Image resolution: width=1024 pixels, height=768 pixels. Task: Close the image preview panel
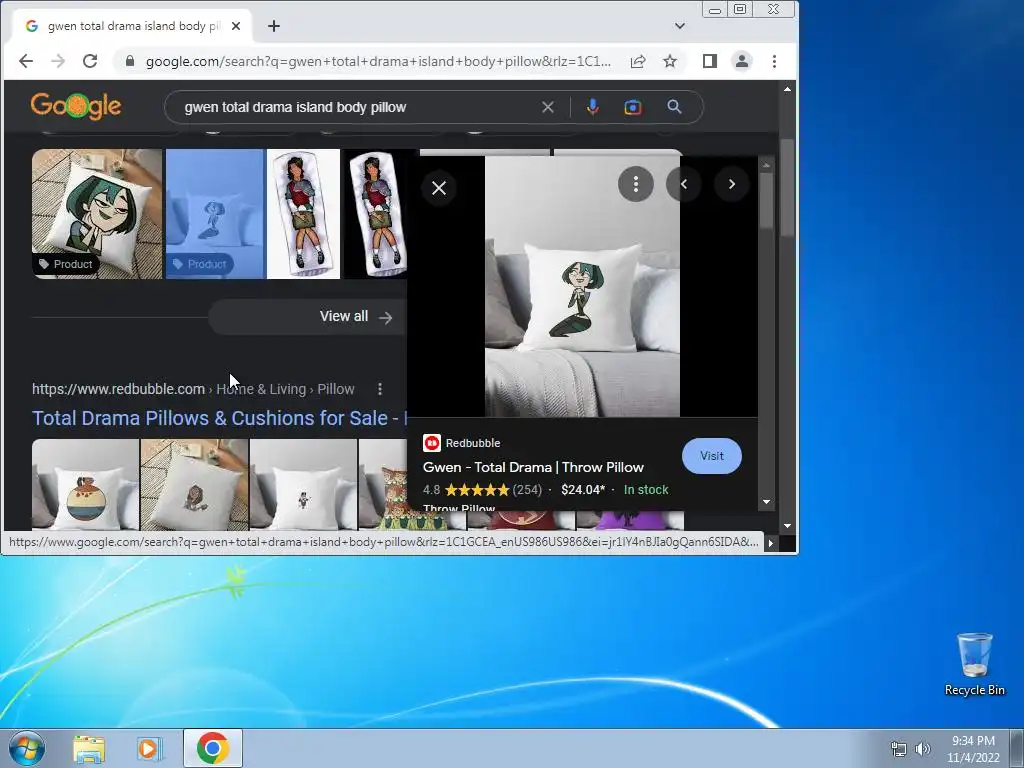[x=439, y=188]
